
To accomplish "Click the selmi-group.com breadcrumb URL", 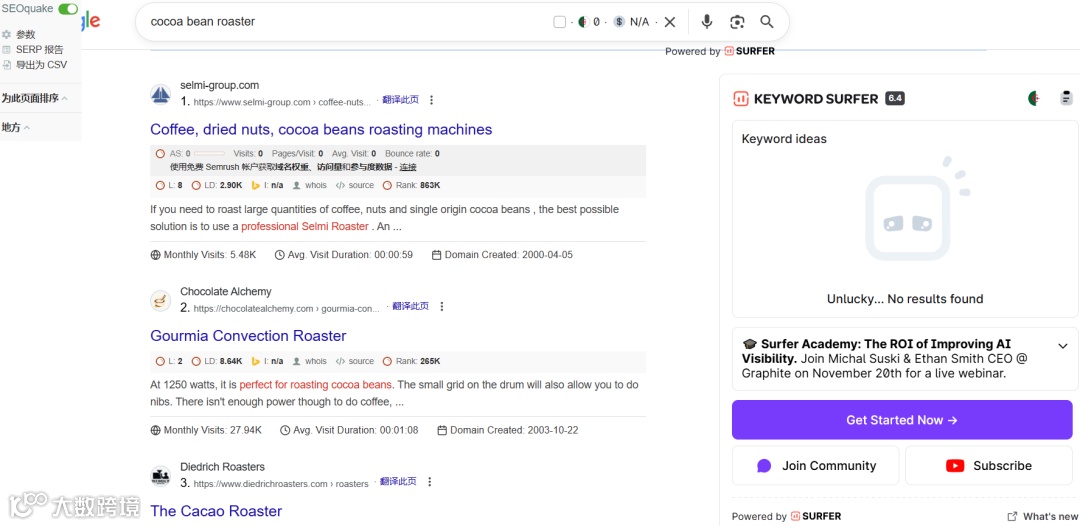I will [x=282, y=102].
